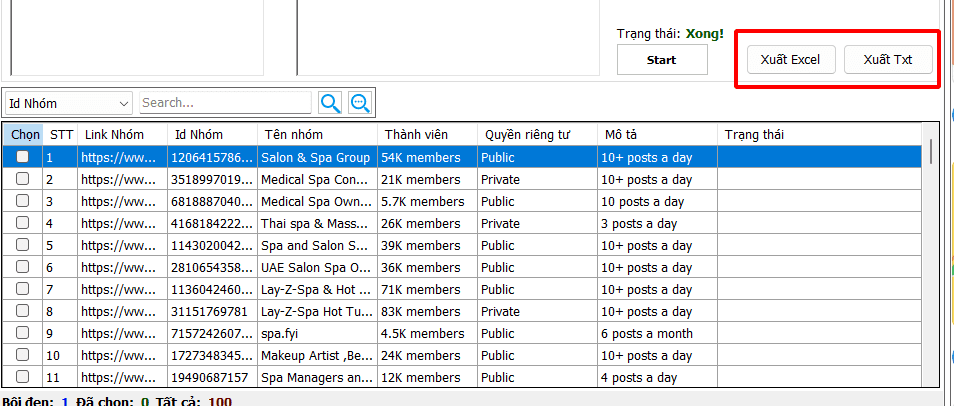The image size is (954, 406).
Task: Click the magnifying glass search icon
Action: coord(330,102)
